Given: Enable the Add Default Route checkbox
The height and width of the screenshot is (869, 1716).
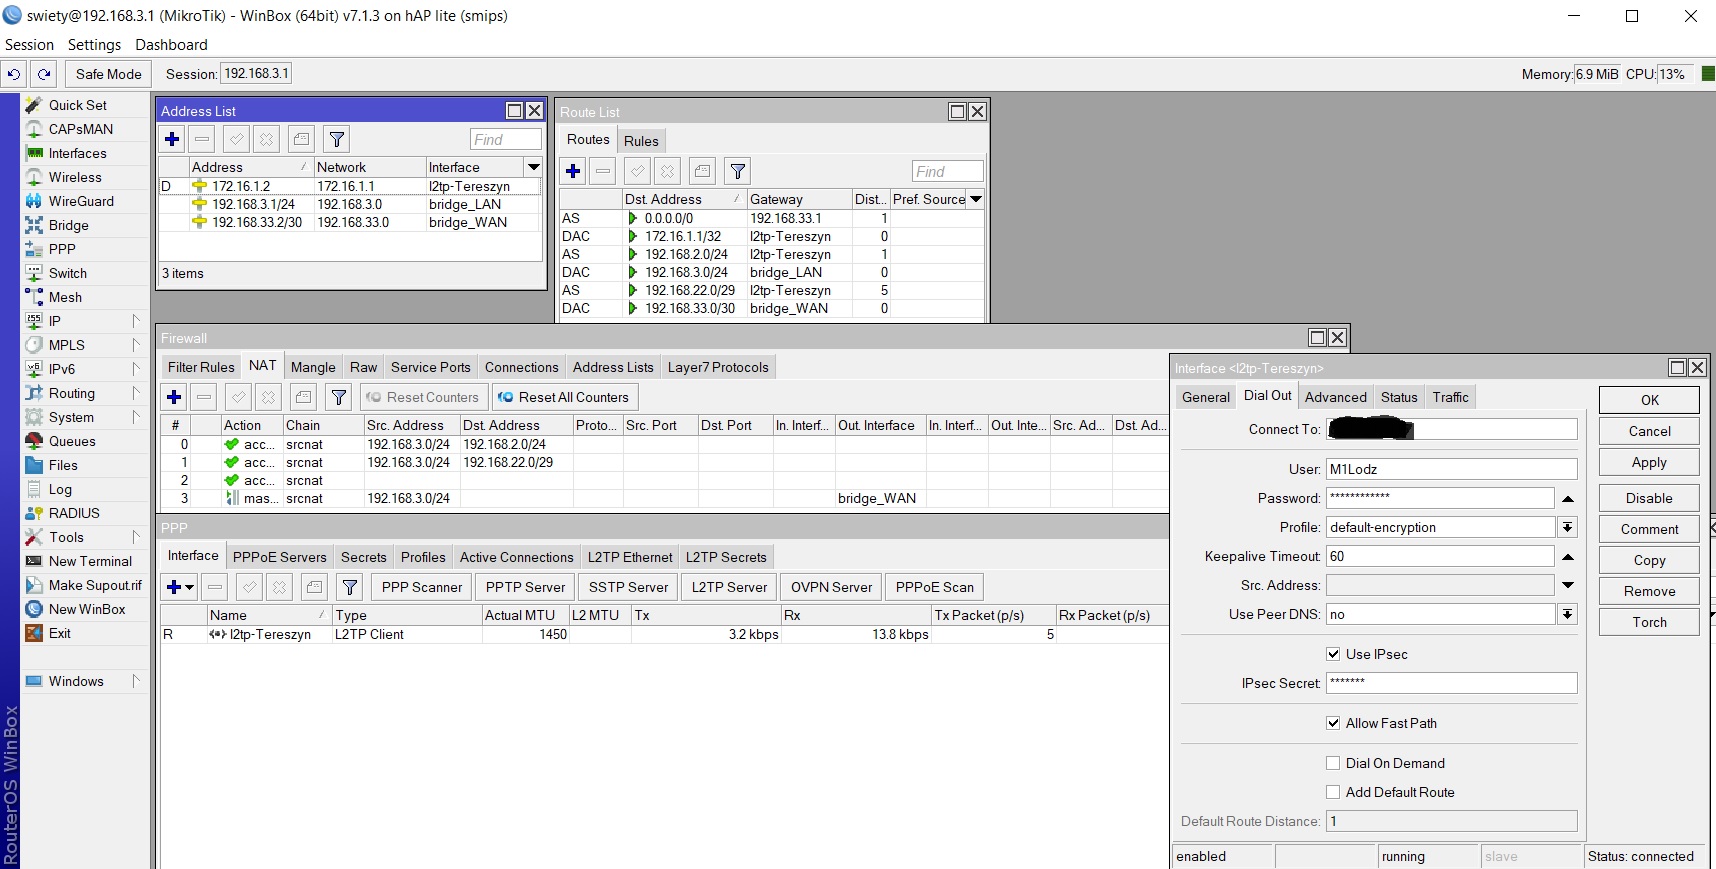Looking at the screenshot, I should [x=1333, y=792].
